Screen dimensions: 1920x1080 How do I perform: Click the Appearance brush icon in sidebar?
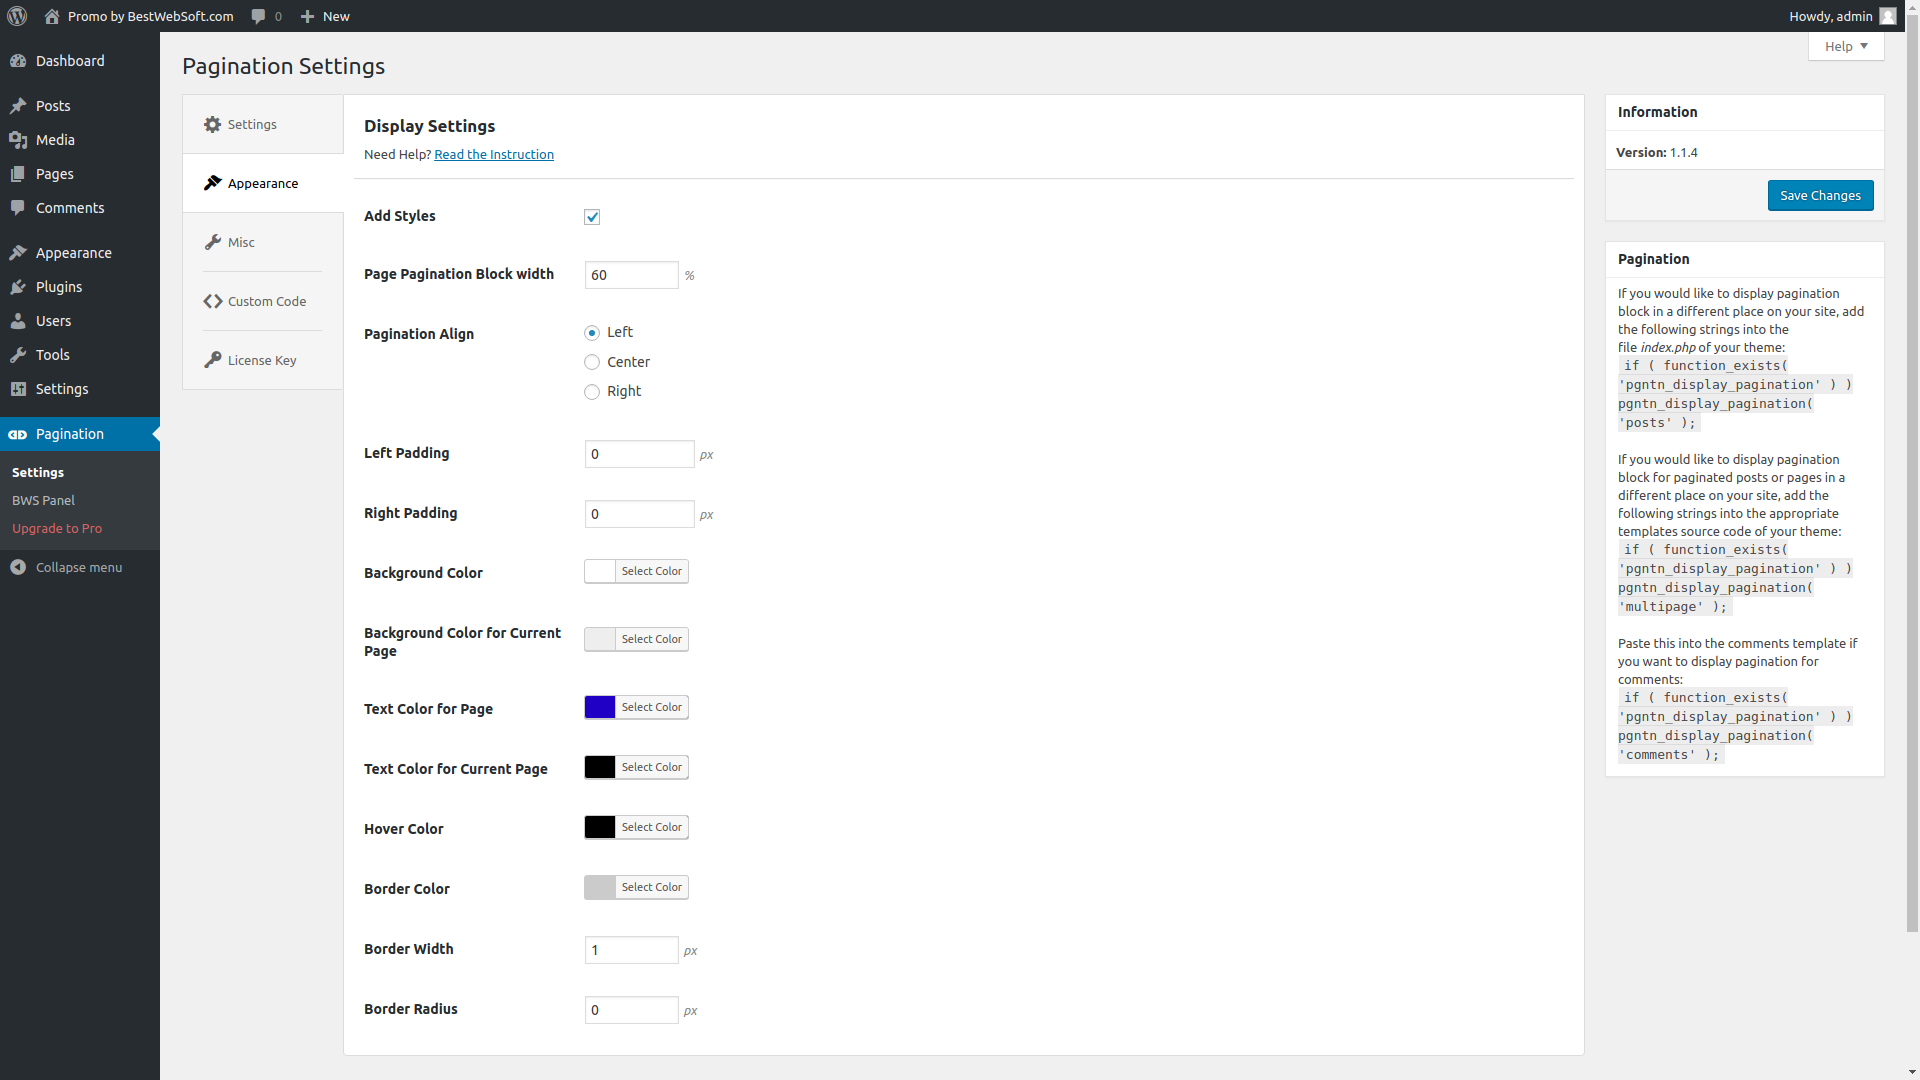tap(18, 253)
